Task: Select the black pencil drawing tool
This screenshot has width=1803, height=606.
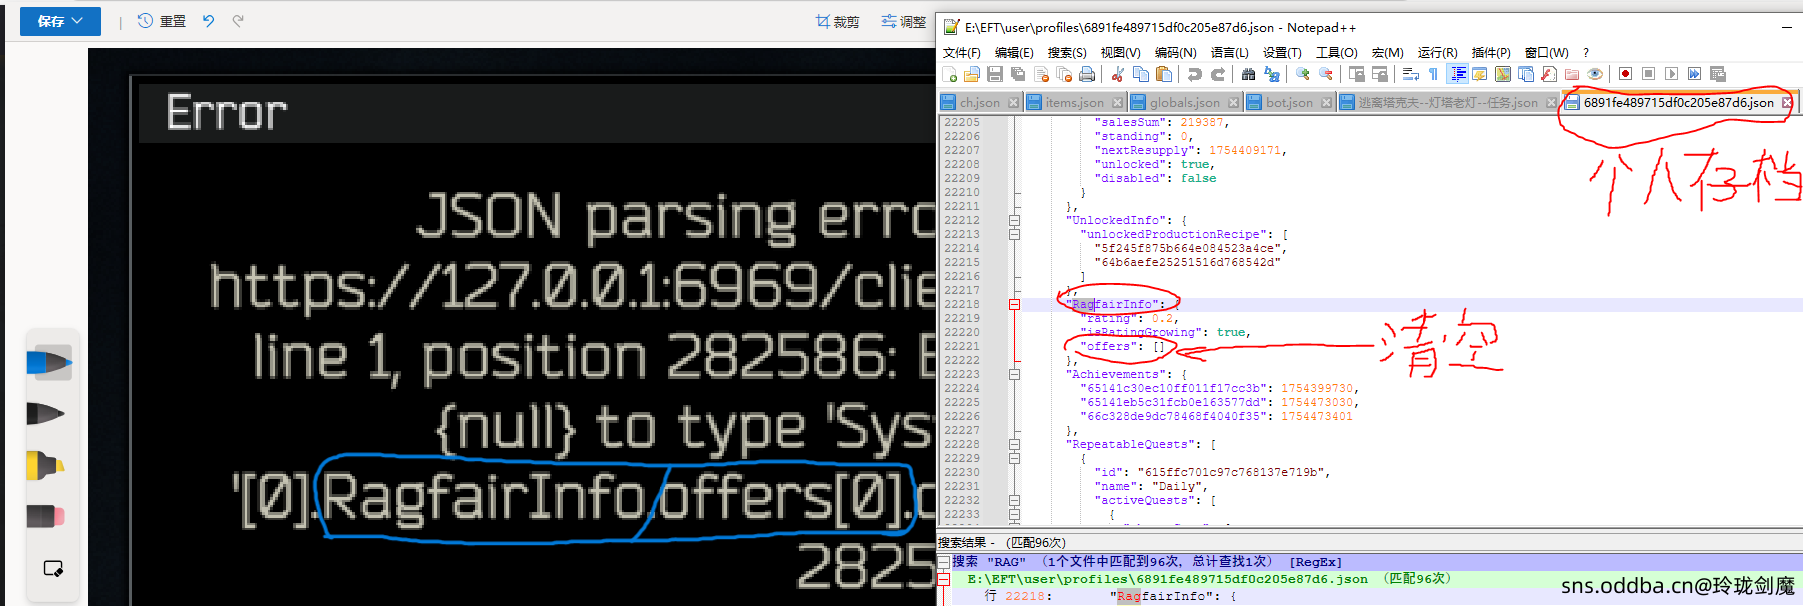Action: (x=45, y=414)
